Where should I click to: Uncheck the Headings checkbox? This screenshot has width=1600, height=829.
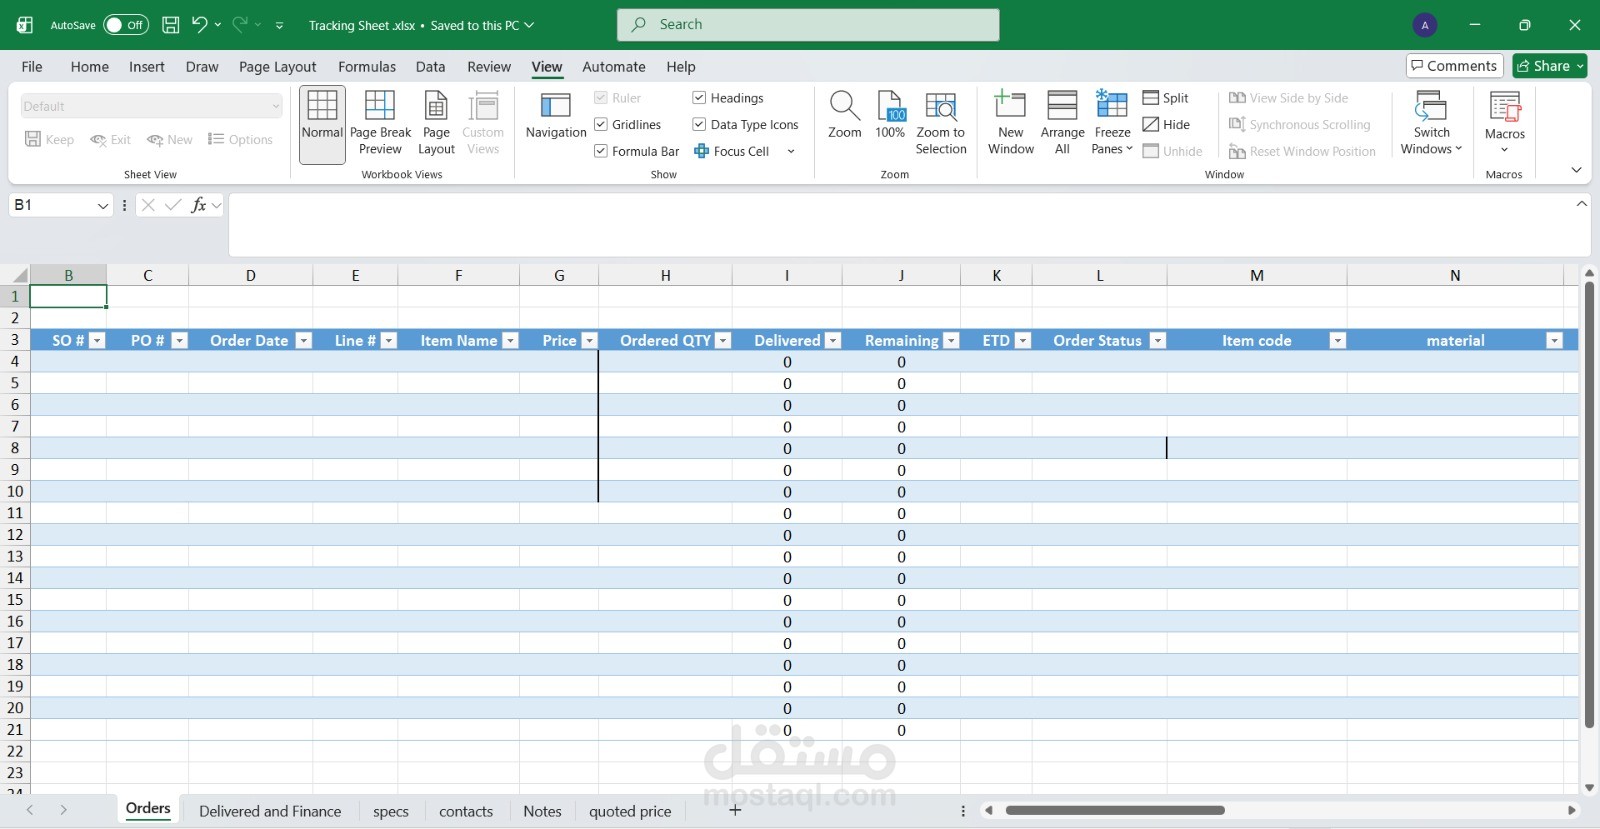tap(699, 98)
